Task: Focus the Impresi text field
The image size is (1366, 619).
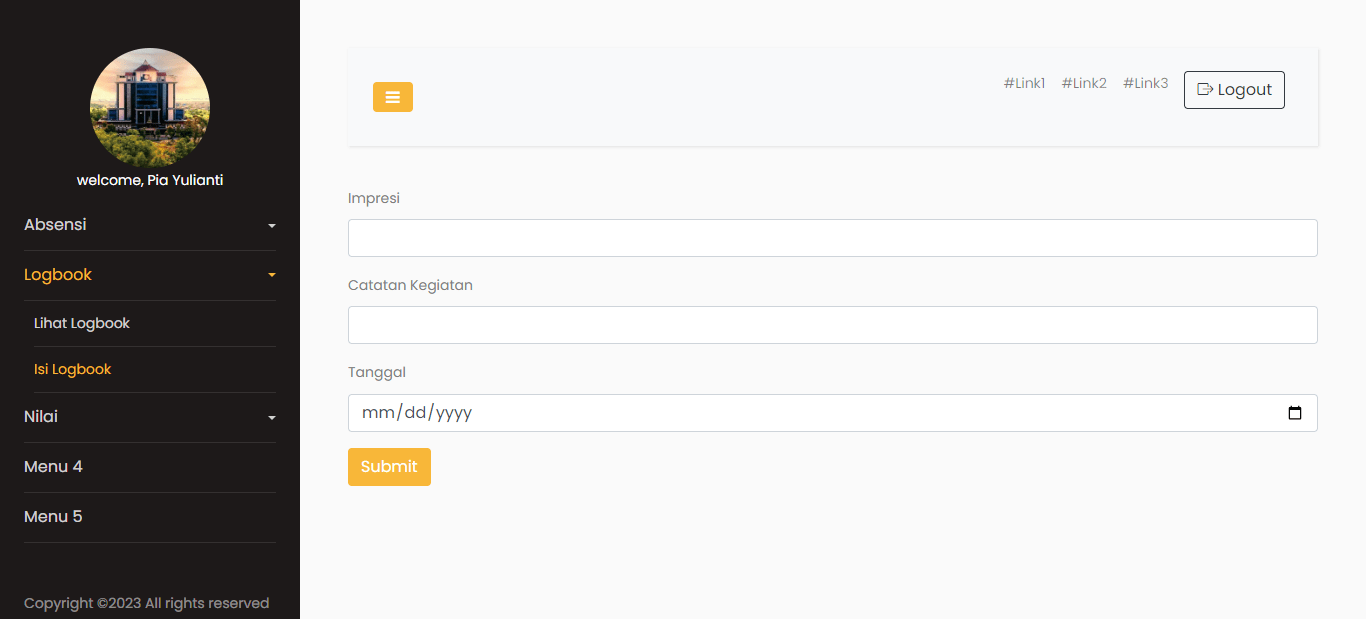Action: click(832, 238)
